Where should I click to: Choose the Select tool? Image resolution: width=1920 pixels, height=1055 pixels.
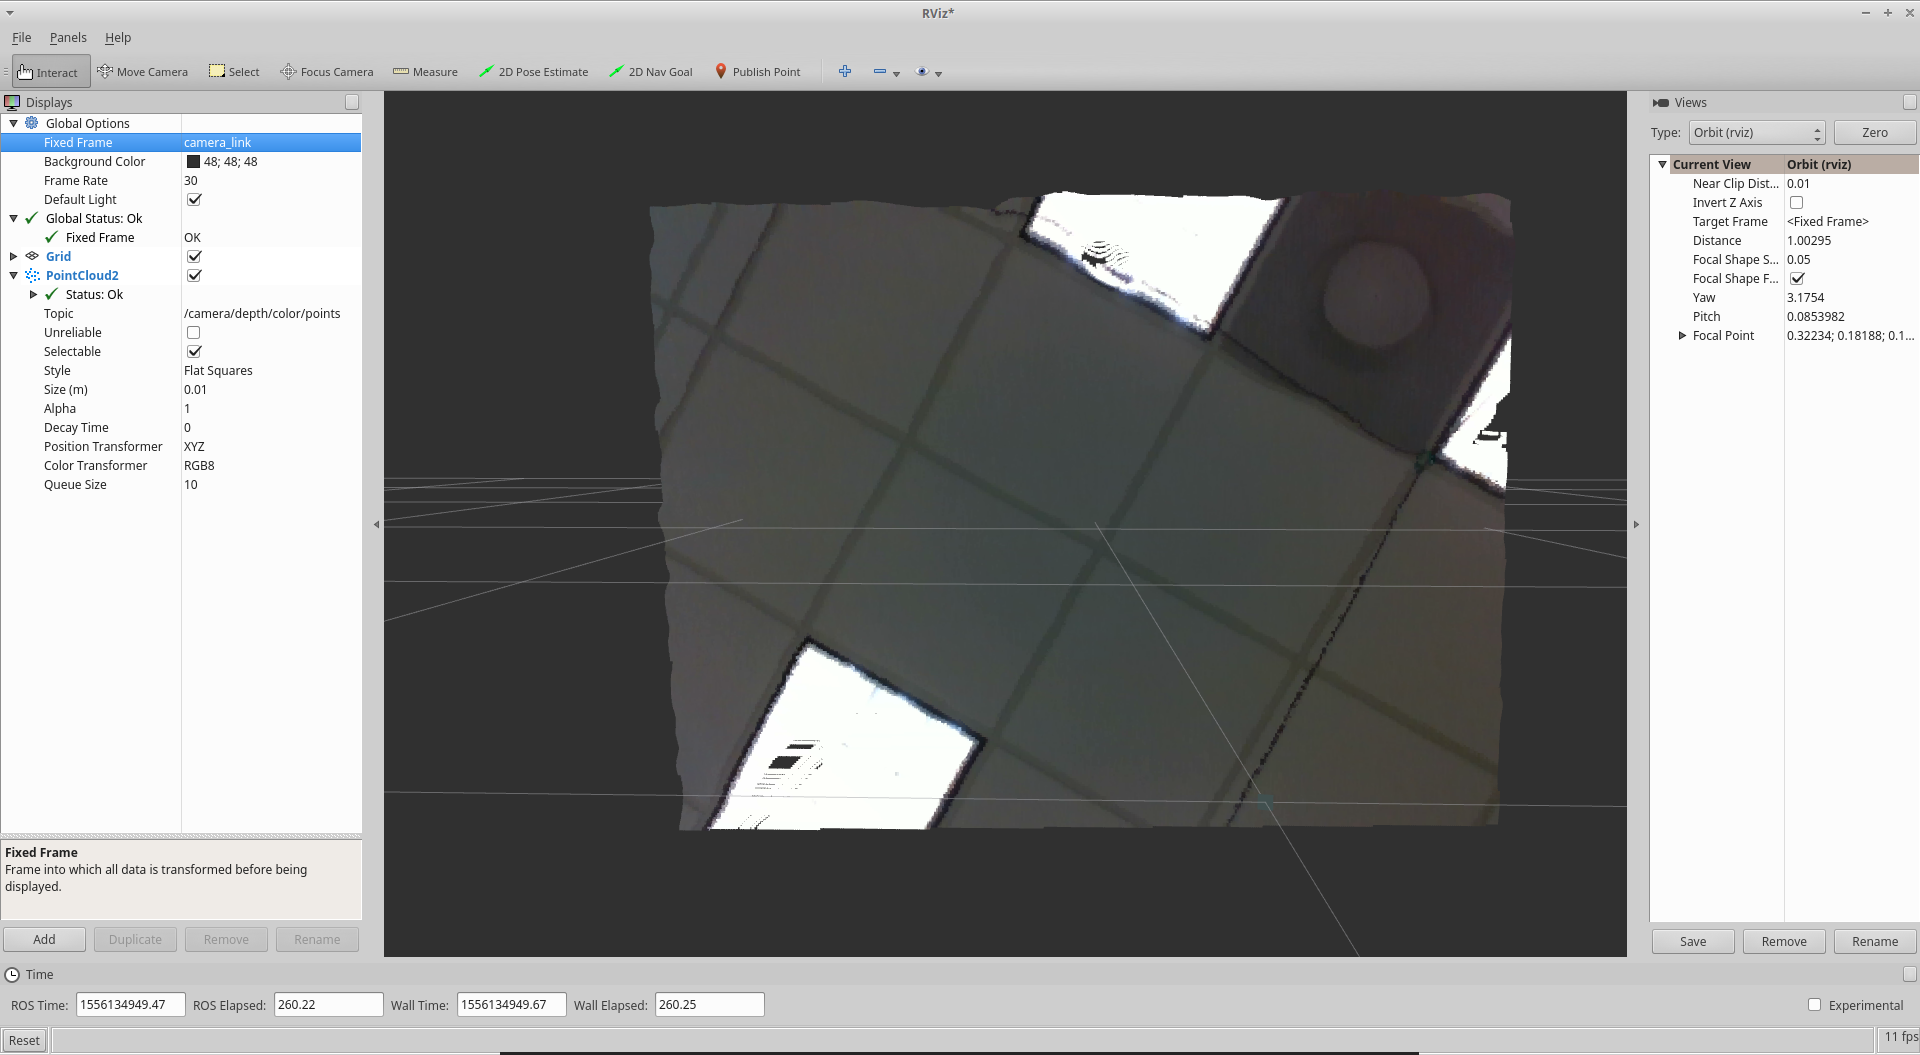(x=234, y=72)
